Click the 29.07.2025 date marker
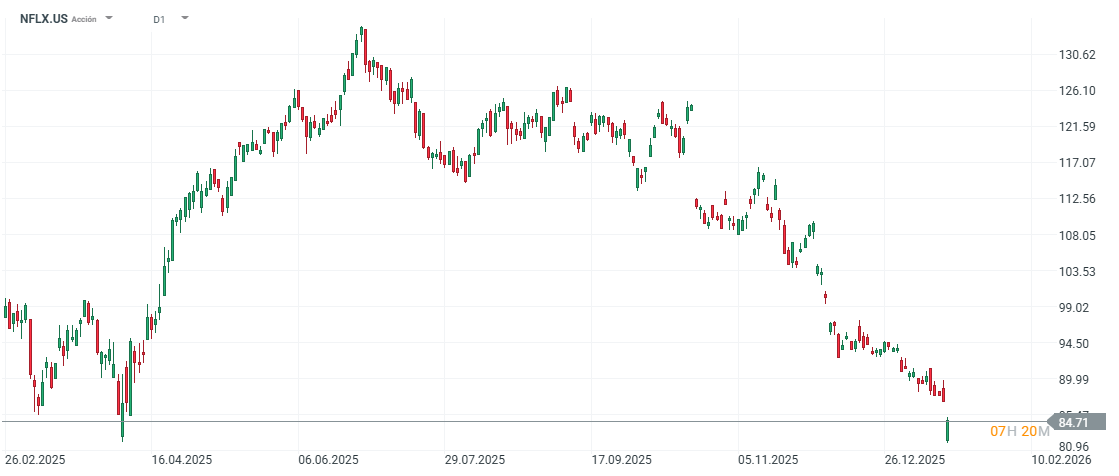The height and width of the screenshot is (476, 1119). tap(476, 460)
